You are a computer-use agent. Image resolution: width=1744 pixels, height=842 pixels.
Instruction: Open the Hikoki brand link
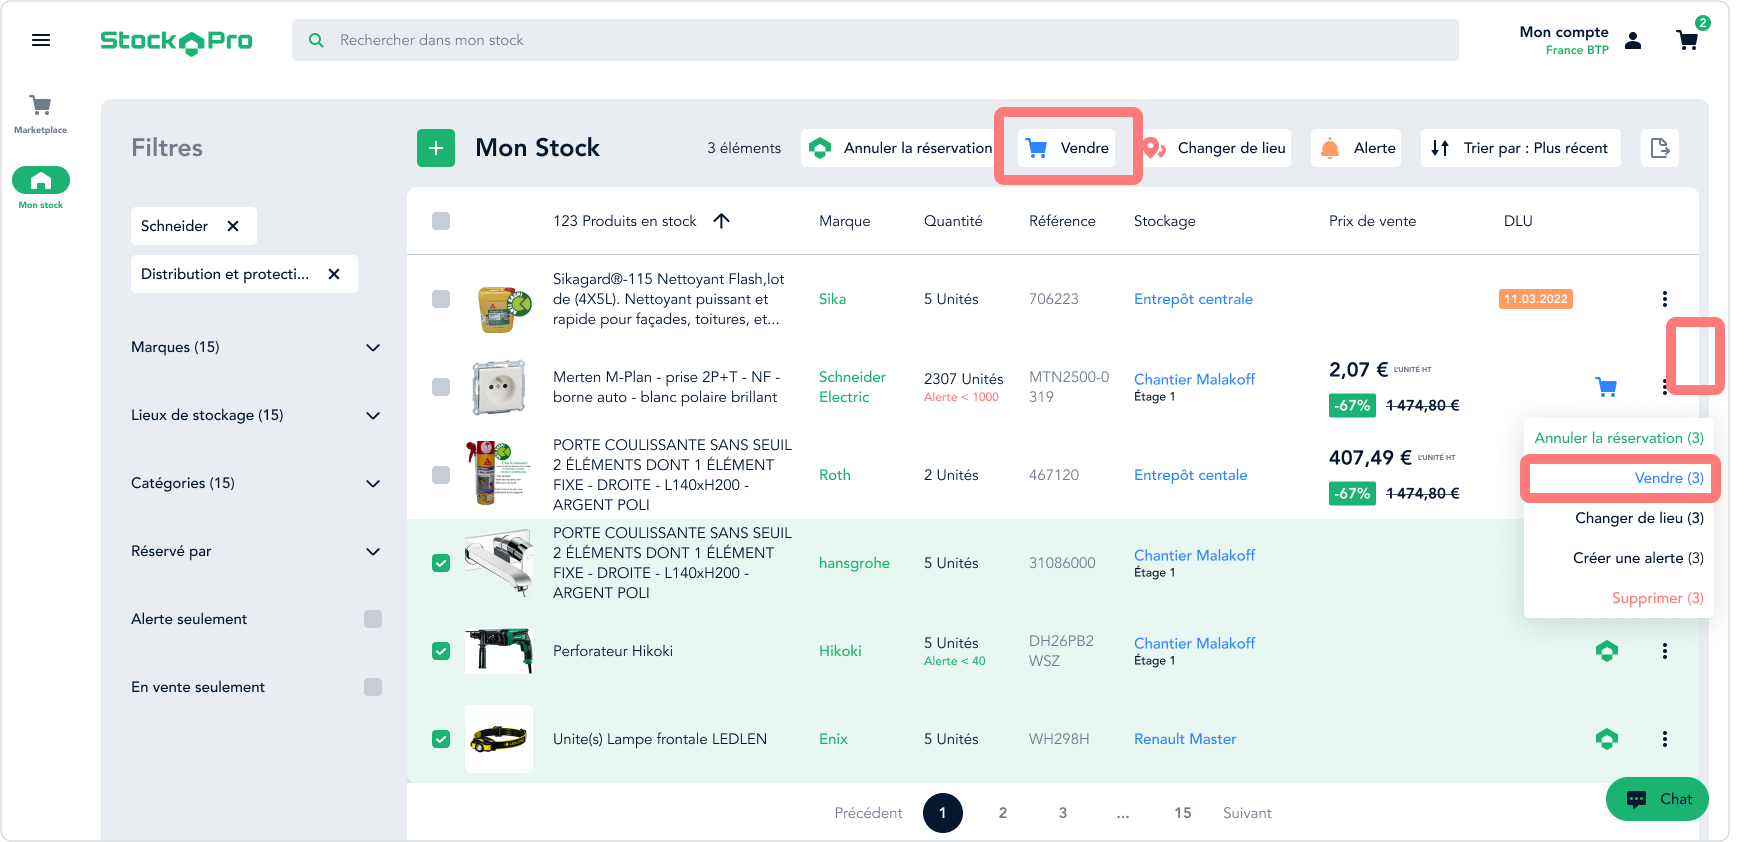pos(840,651)
